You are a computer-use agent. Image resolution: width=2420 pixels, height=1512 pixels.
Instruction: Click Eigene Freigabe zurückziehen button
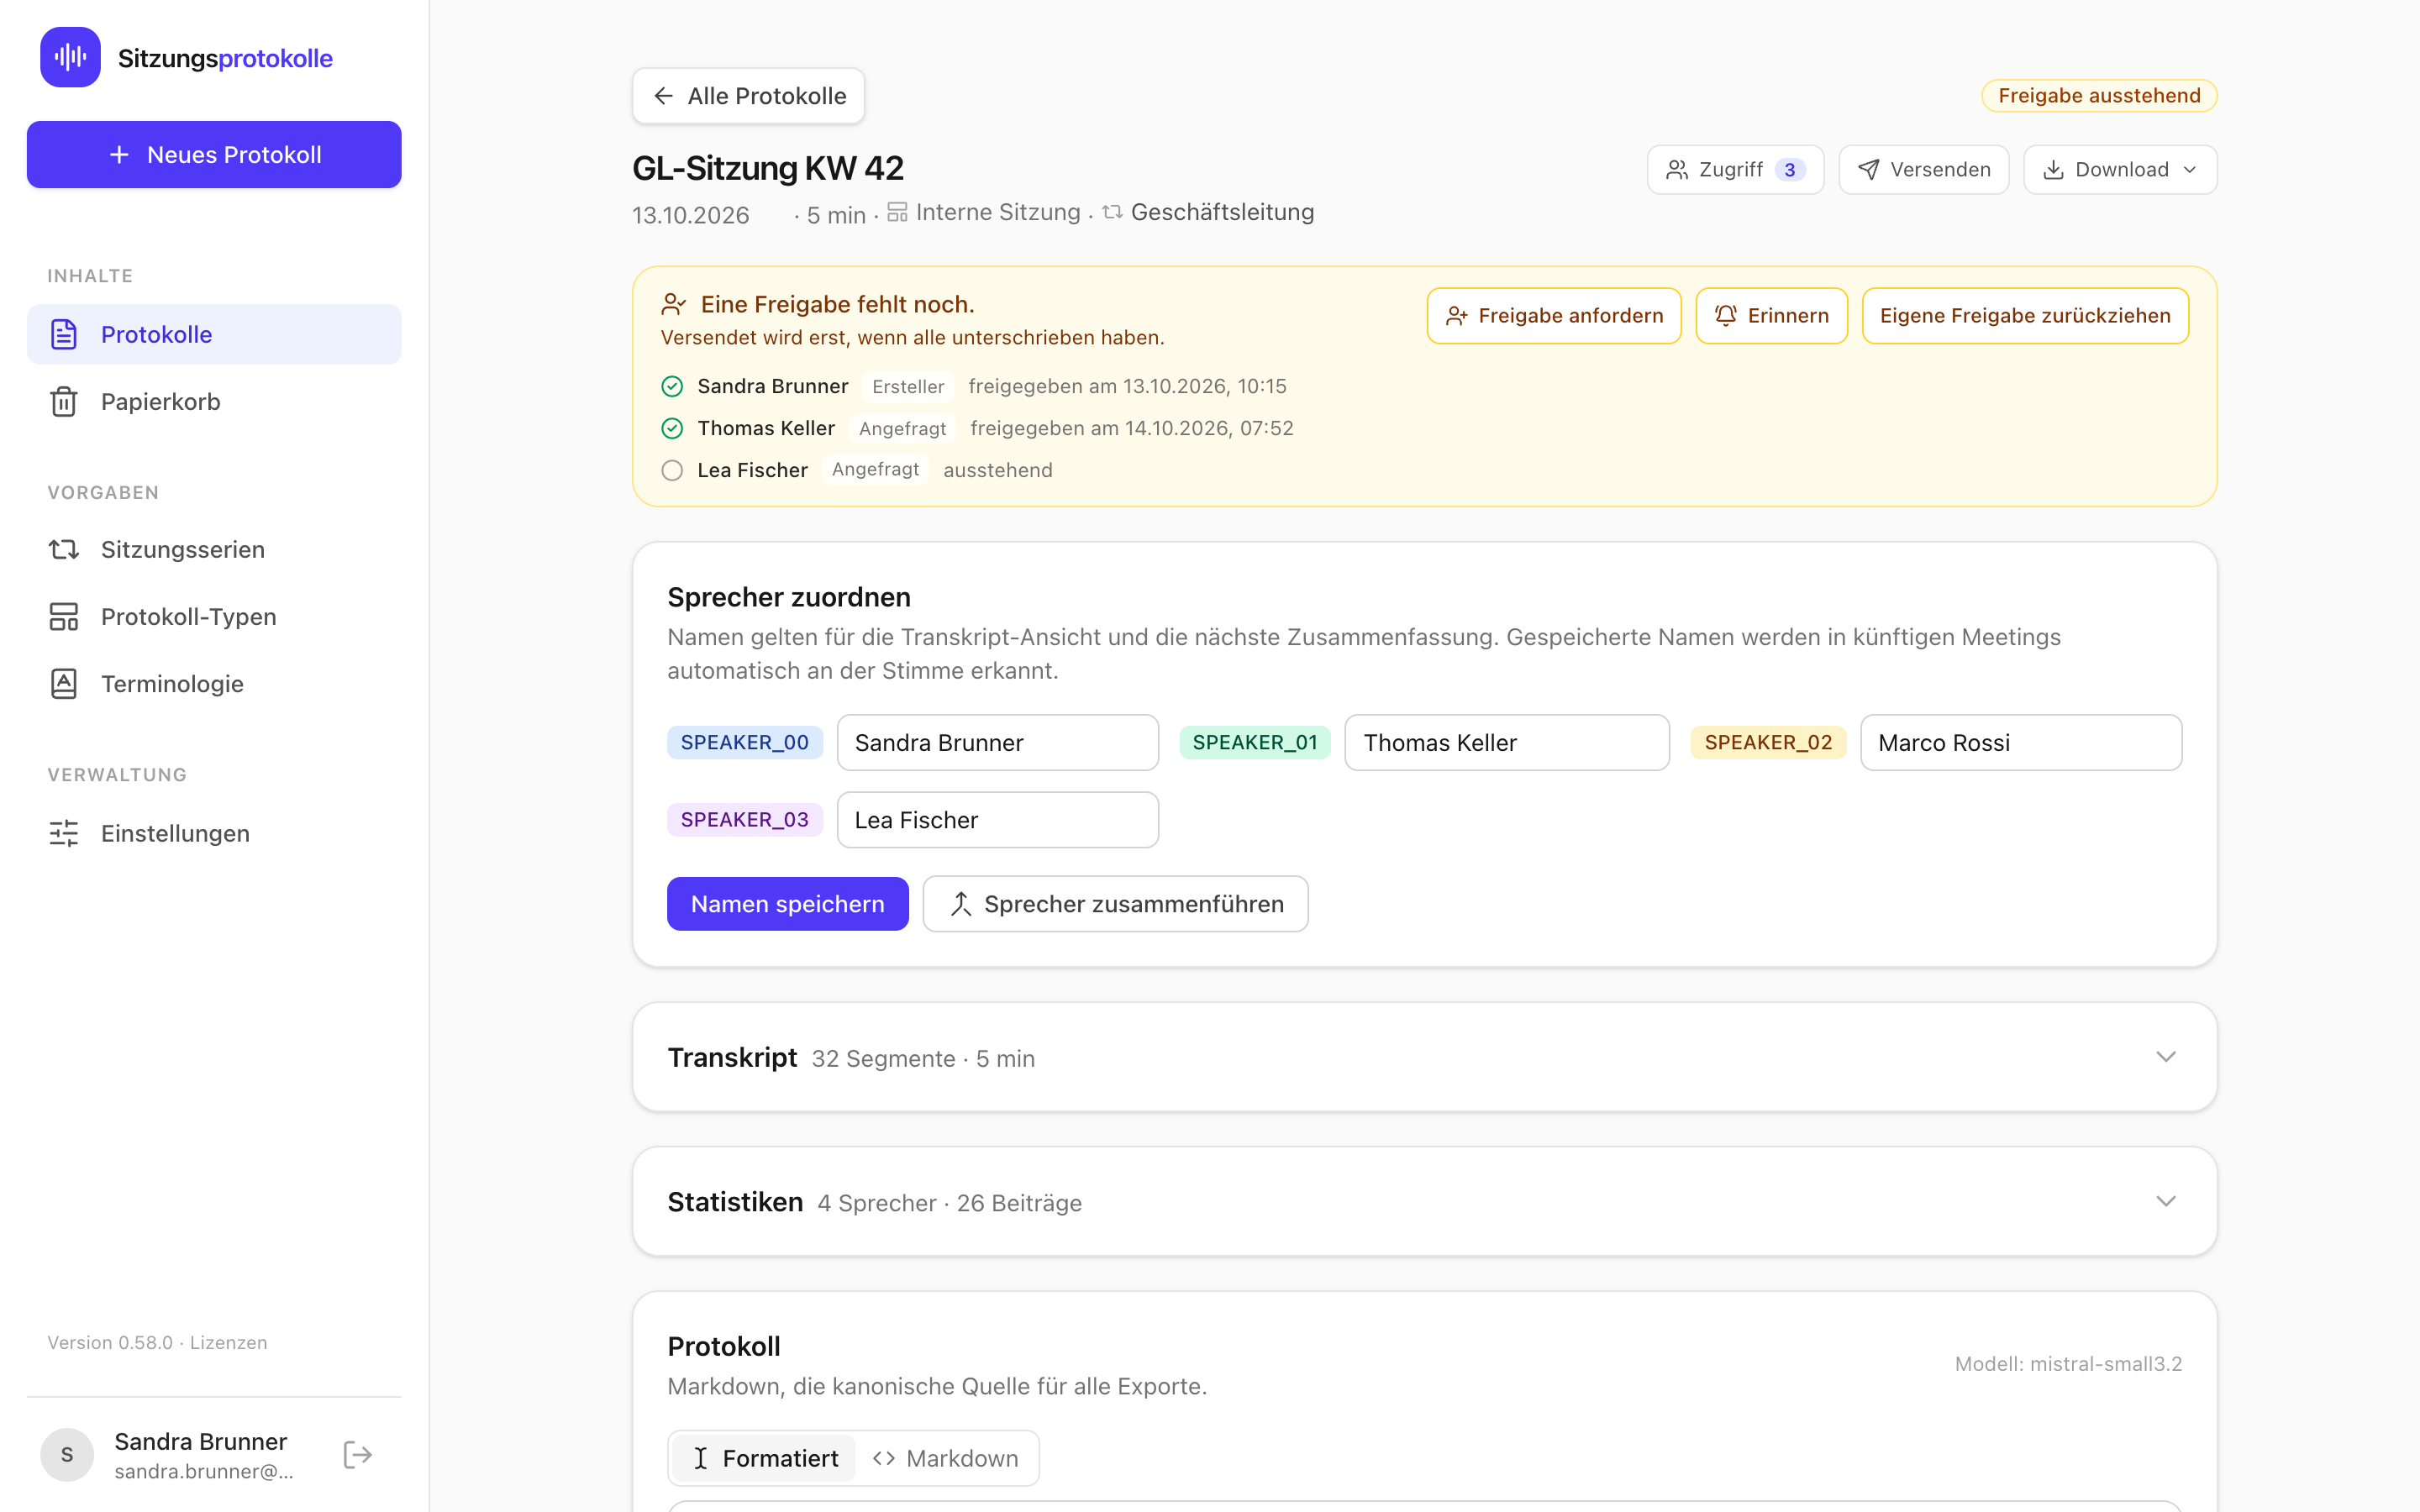click(x=2025, y=316)
